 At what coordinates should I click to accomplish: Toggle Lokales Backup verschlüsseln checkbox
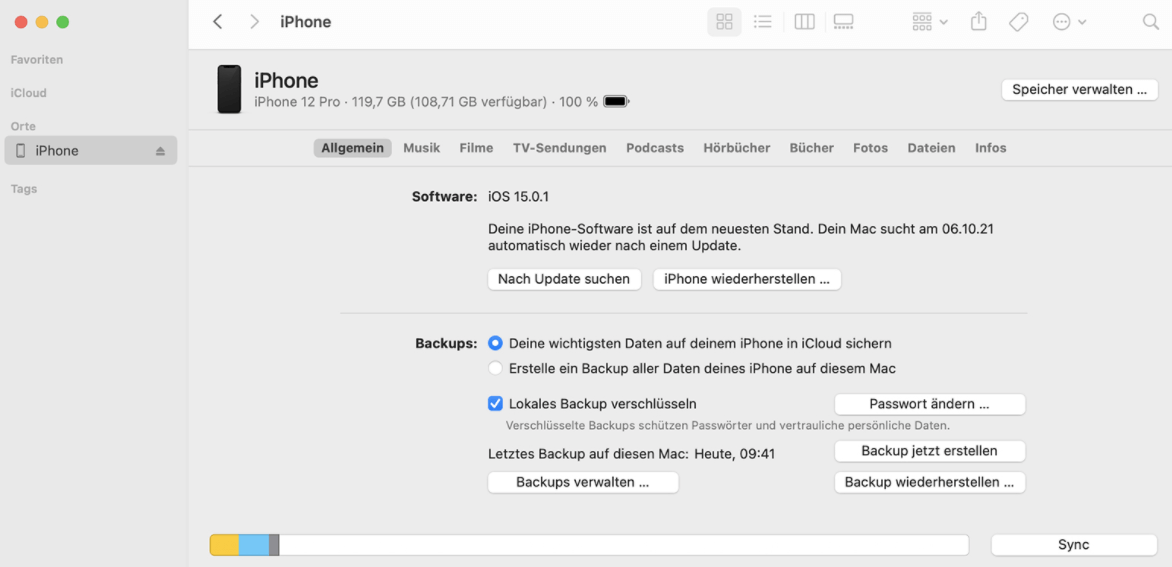pyautogui.click(x=495, y=404)
